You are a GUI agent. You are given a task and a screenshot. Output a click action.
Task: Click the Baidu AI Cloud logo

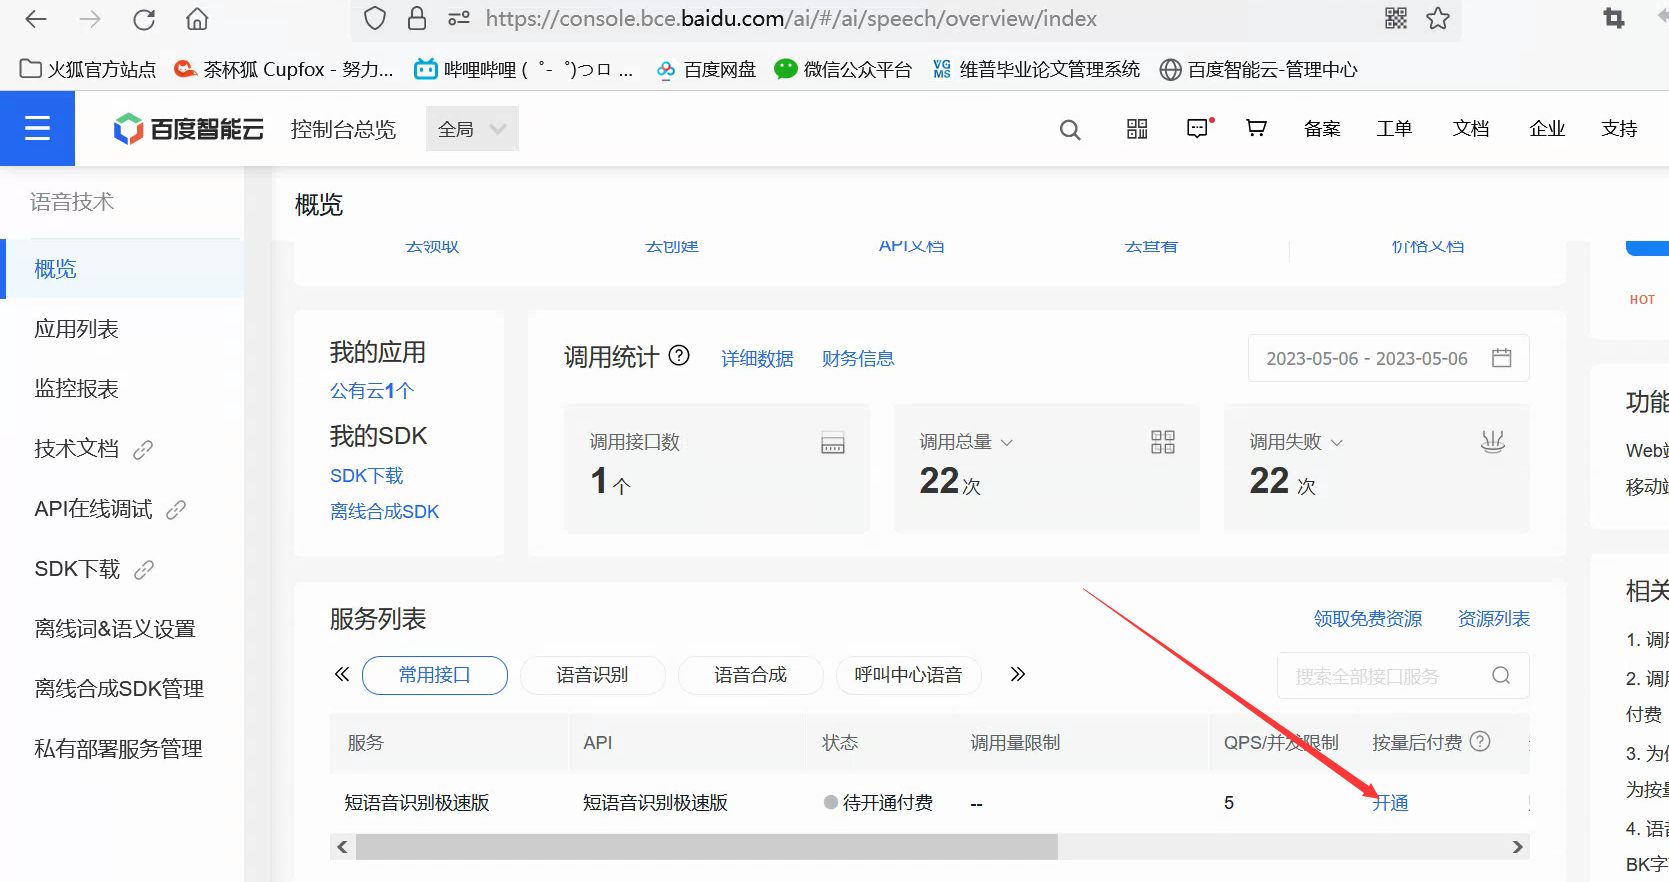pyautogui.click(x=188, y=129)
